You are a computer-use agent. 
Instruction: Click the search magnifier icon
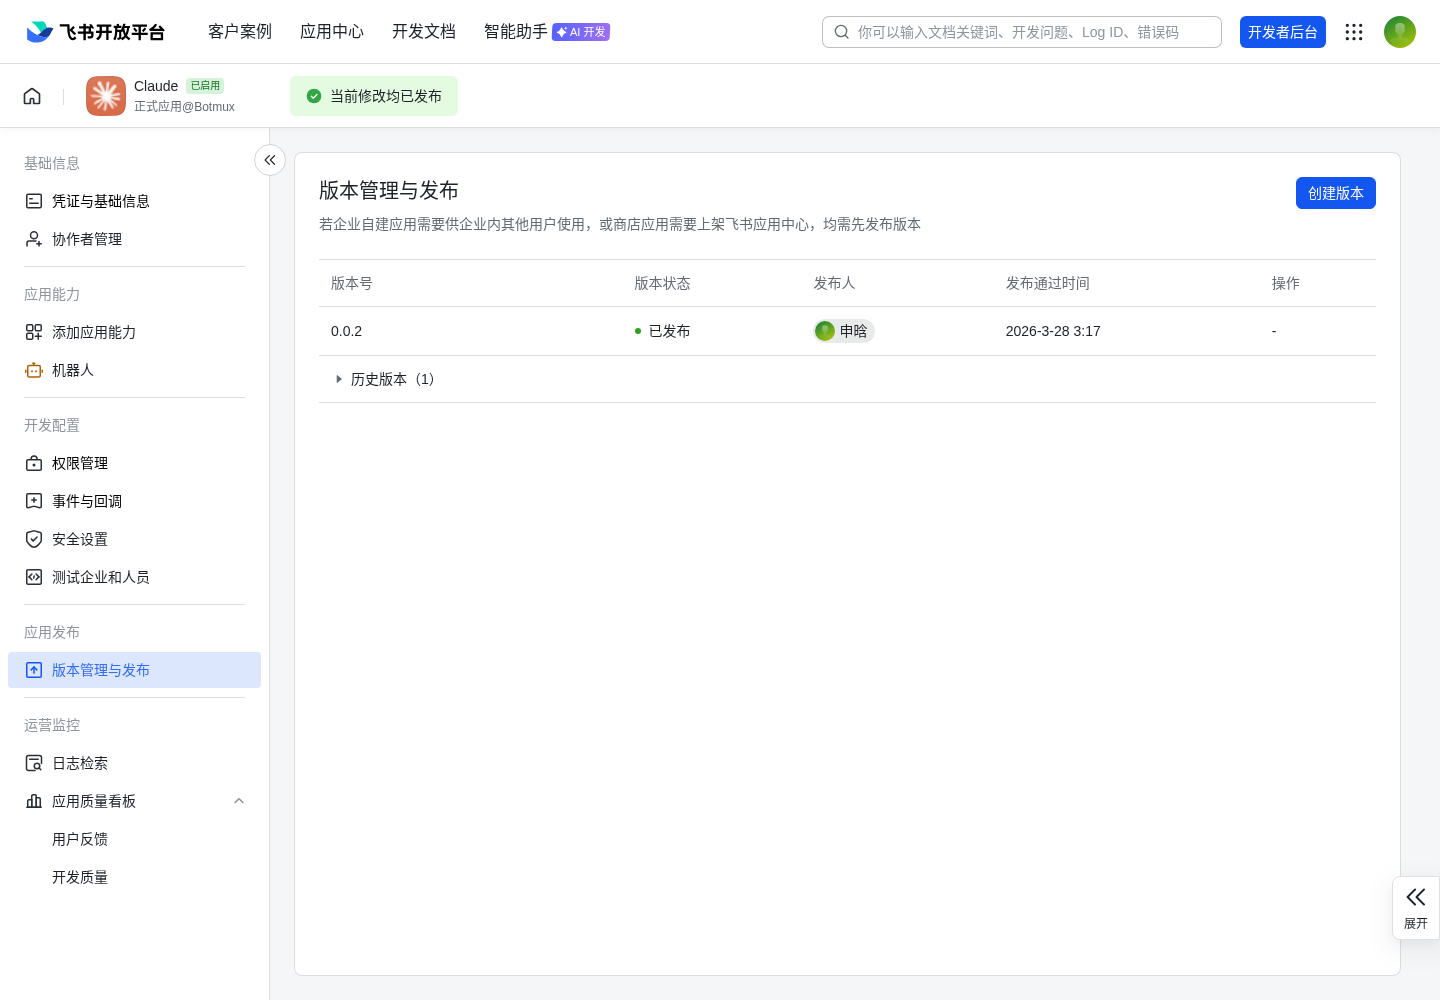click(x=842, y=32)
